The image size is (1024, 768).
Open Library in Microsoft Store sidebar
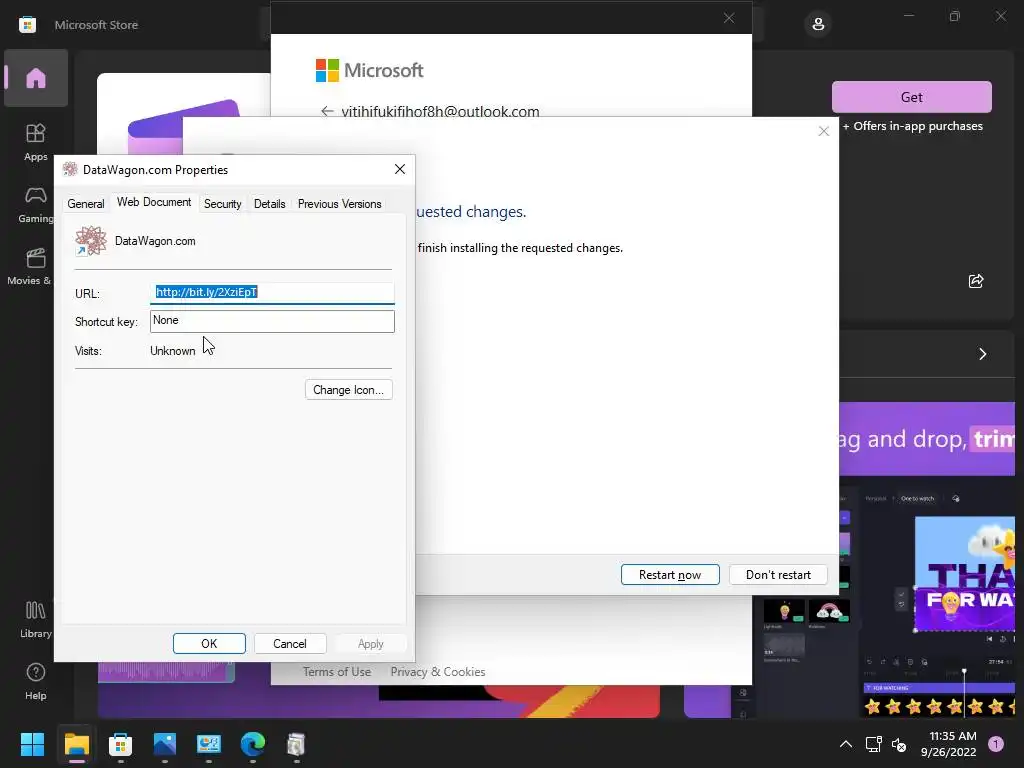tap(35, 620)
